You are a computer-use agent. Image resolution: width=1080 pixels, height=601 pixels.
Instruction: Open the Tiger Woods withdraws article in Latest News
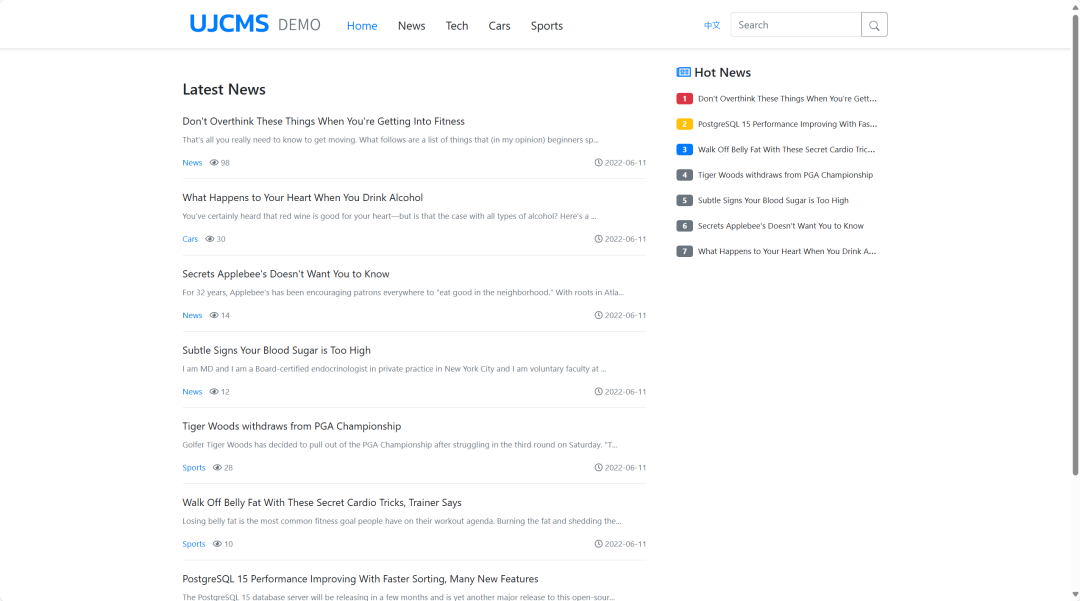point(291,426)
